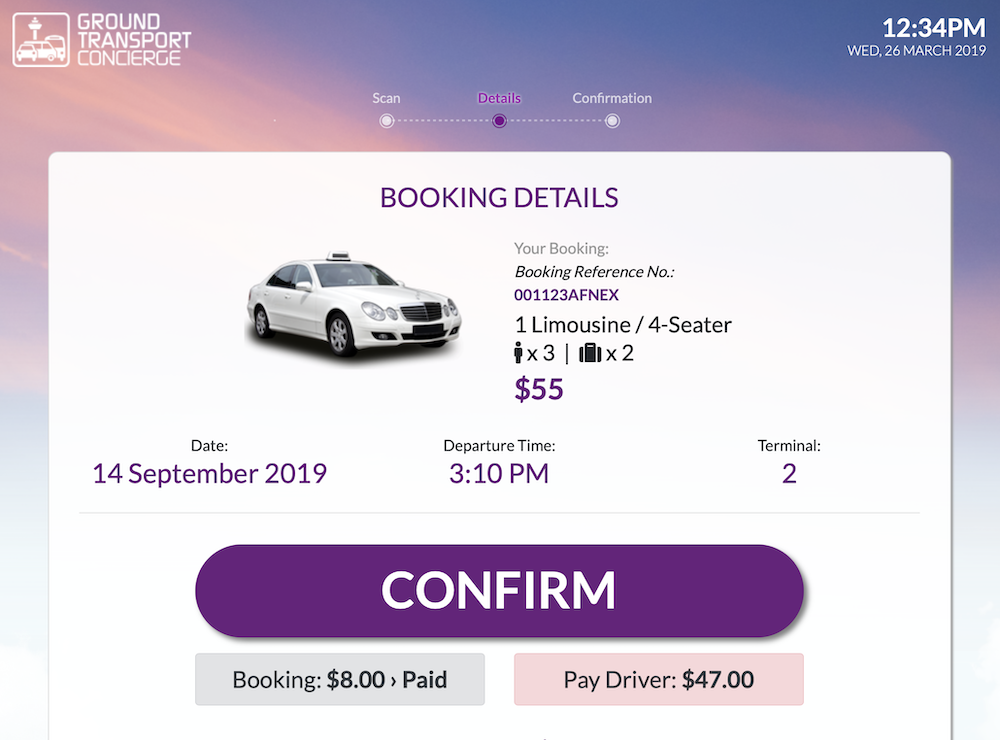Click the 3:10 PM departure time

pos(499,473)
